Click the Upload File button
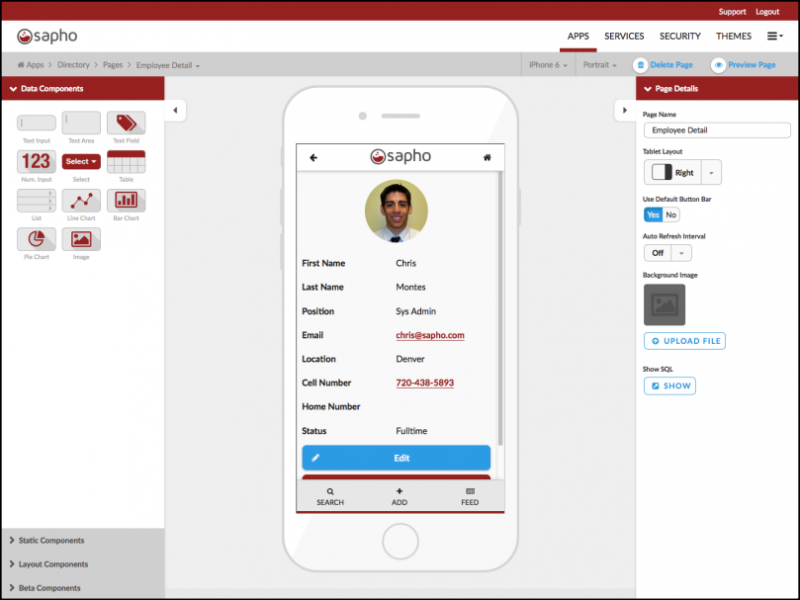The height and width of the screenshot is (600, 800). [x=685, y=341]
